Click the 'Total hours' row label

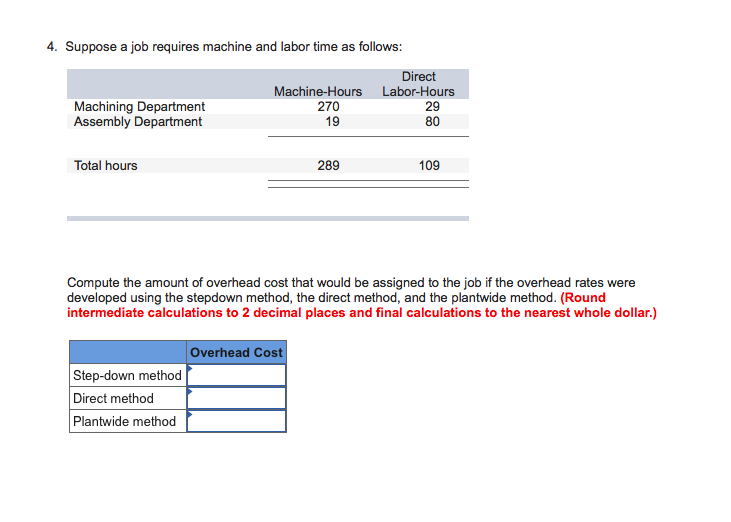tap(106, 165)
